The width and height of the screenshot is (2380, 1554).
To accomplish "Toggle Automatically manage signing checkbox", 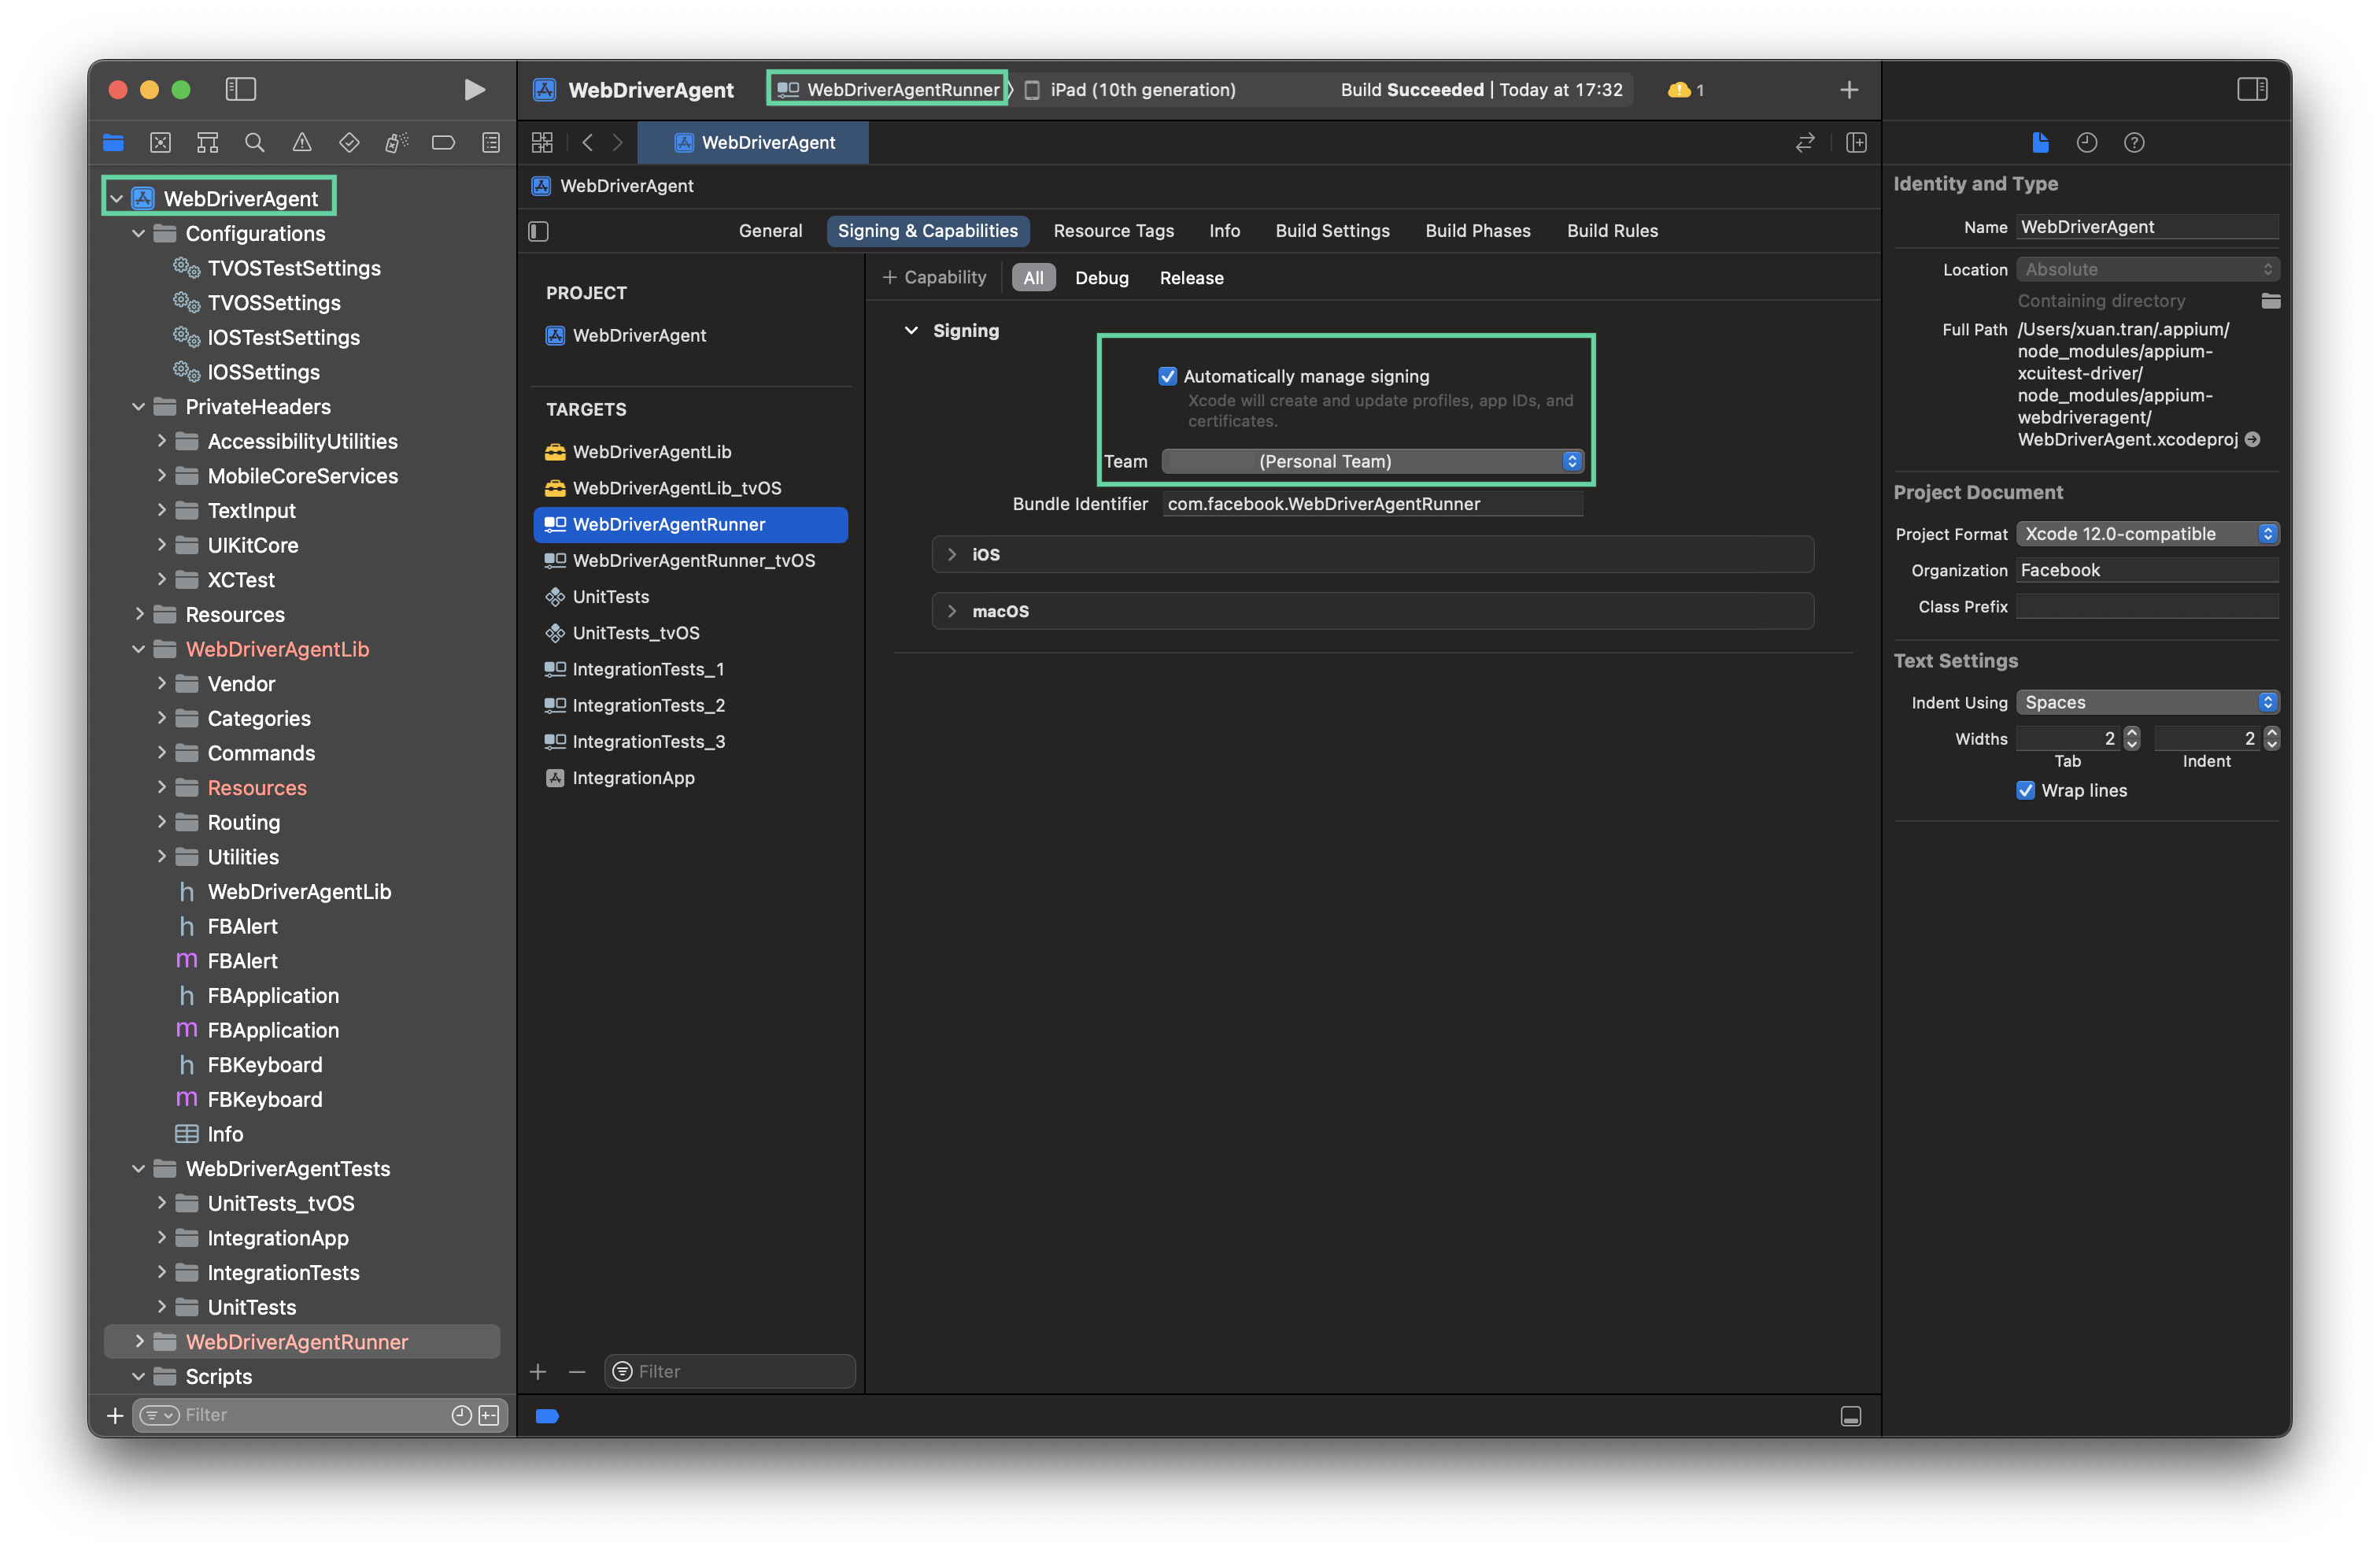I will 1167,375.
